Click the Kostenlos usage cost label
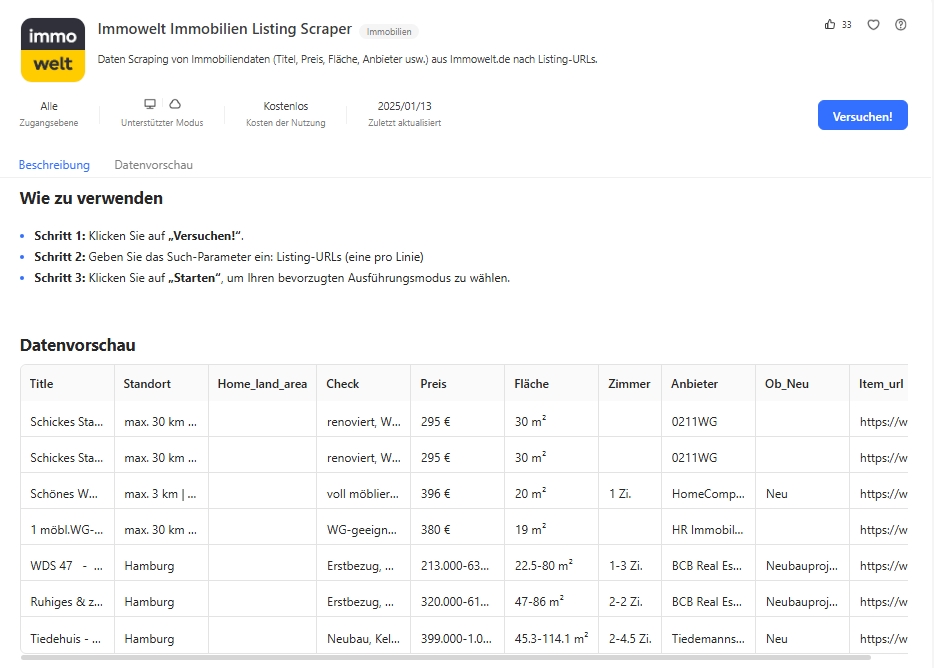The width and height of the screenshot is (934, 668). tap(286, 106)
